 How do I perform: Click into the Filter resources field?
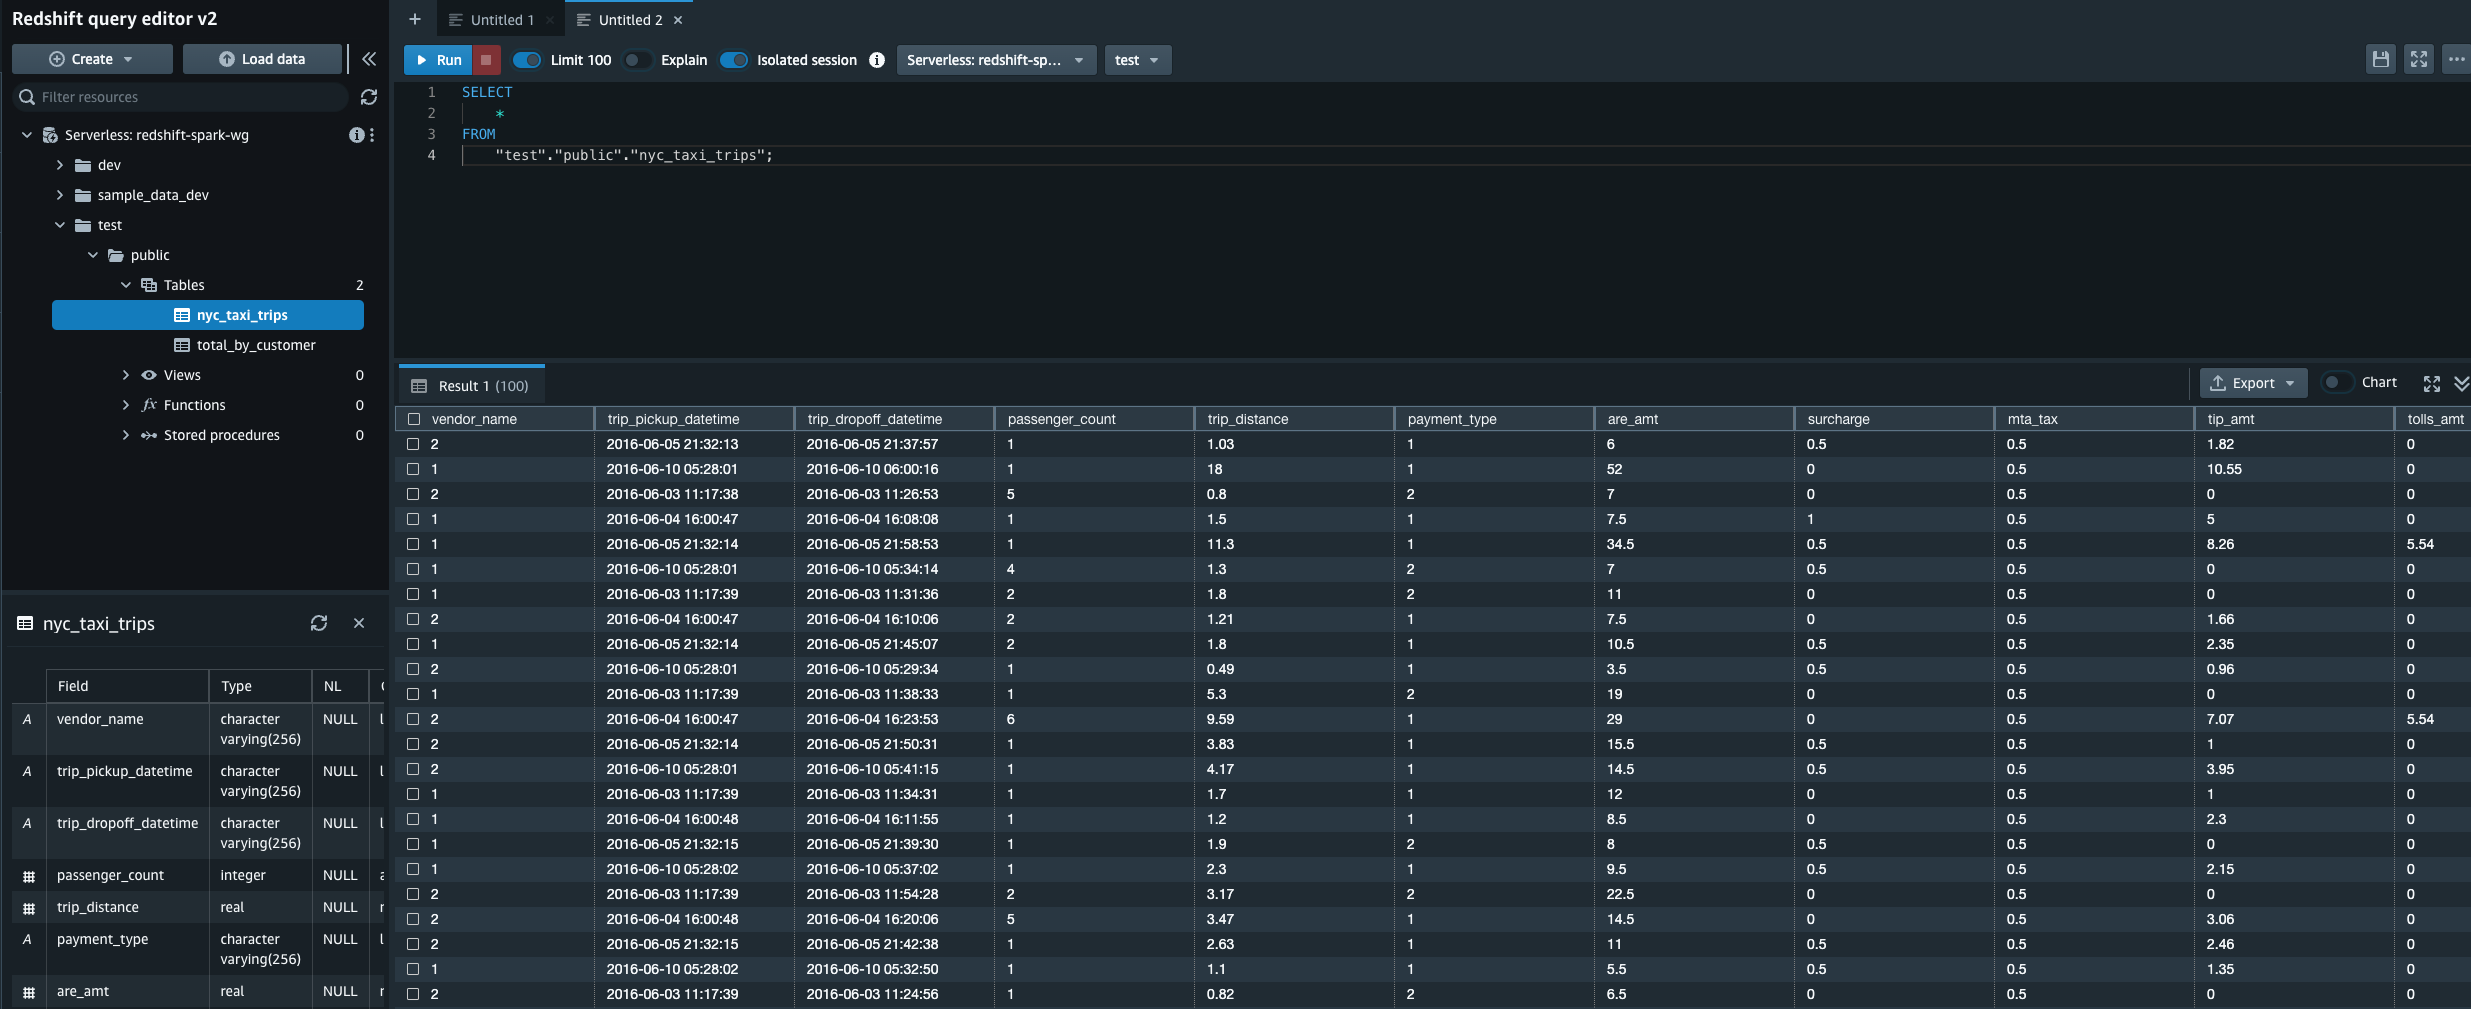180,97
